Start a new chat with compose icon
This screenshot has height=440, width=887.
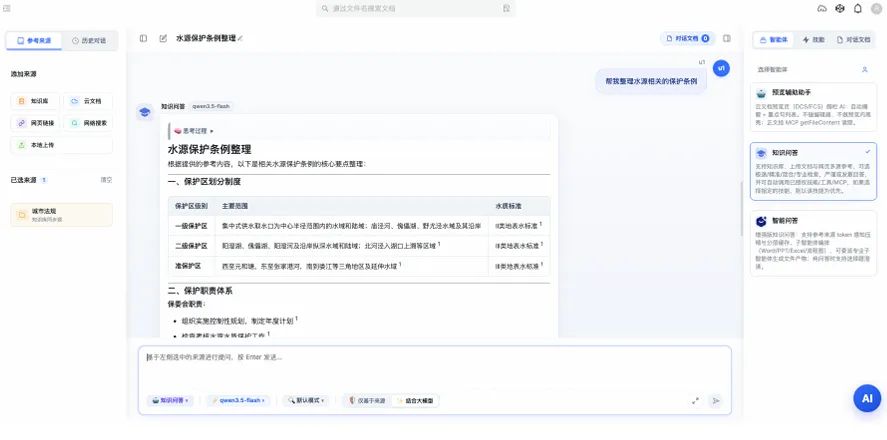point(163,38)
